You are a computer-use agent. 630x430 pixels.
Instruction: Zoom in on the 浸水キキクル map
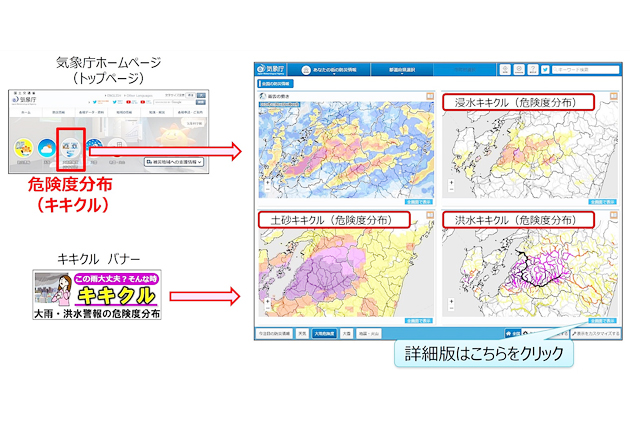(451, 183)
